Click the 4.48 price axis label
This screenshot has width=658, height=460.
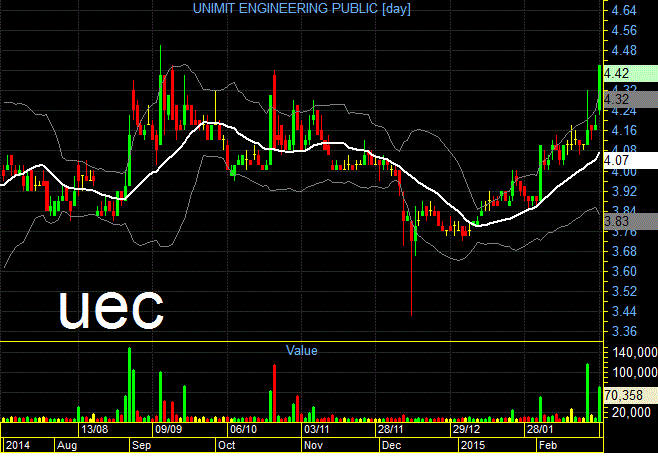tap(624, 51)
